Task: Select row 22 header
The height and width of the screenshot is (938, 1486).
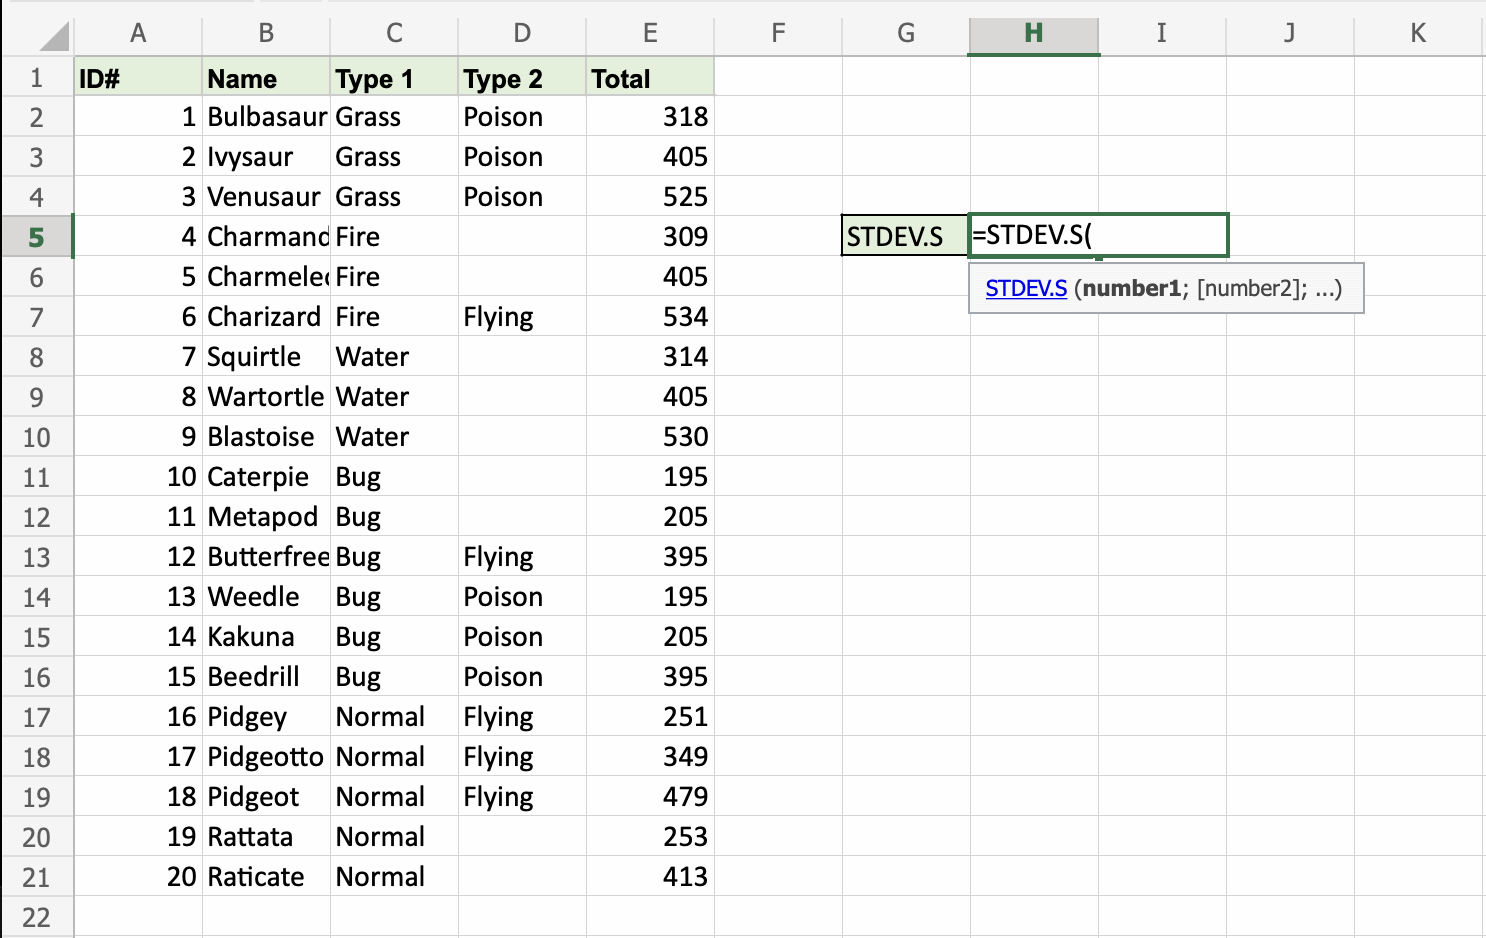Action: [38, 917]
